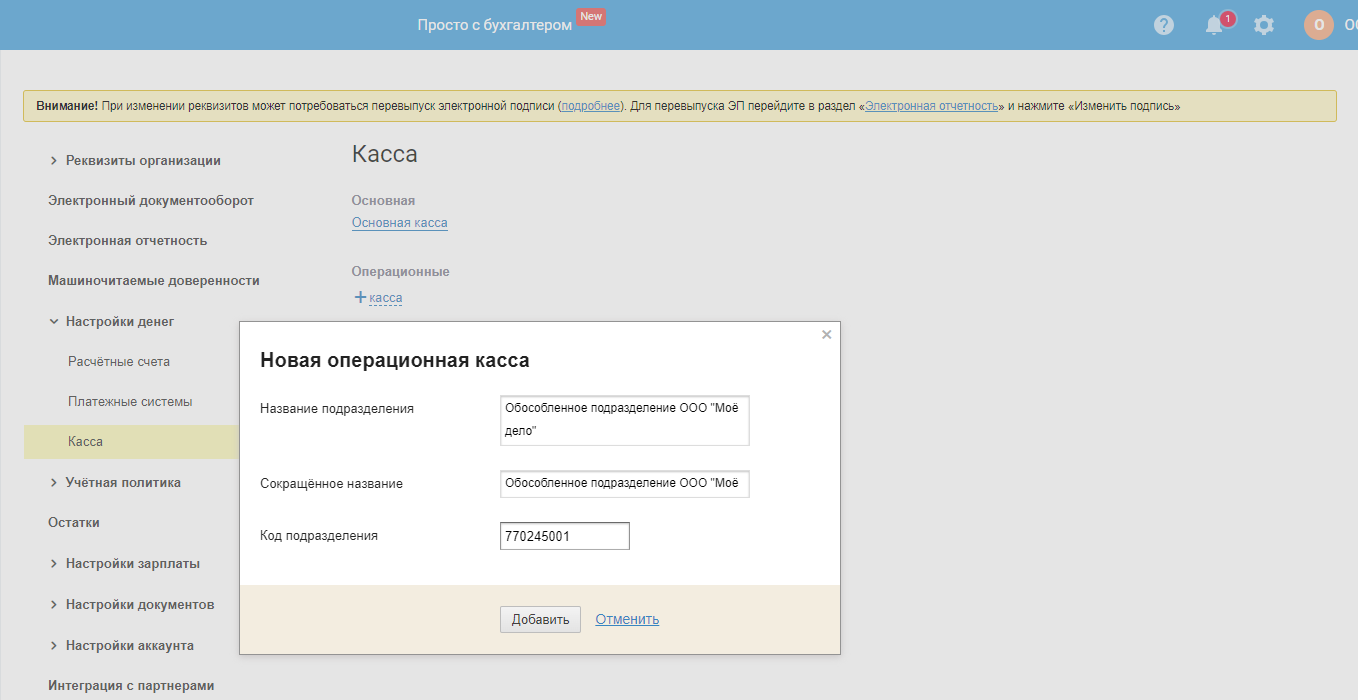1358x700 pixels.
Task: Open Расчётные счета menu item
Action: (x=119, y=361)
